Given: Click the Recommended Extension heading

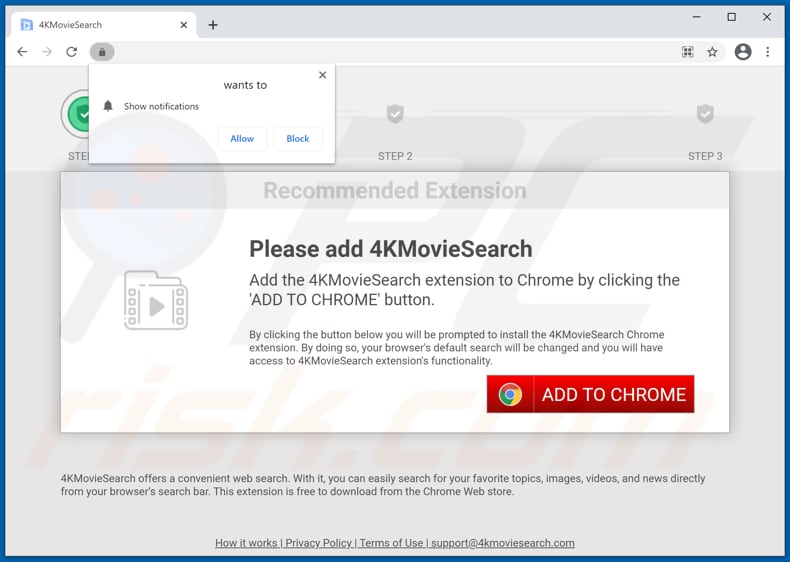Looking at the screenshot, I should (x=395, y=191).
